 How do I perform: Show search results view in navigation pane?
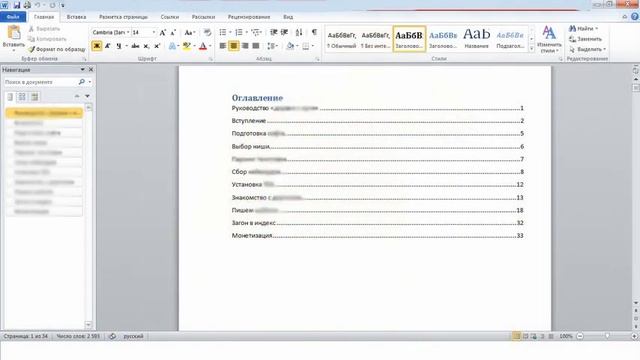tap(34, 97)
